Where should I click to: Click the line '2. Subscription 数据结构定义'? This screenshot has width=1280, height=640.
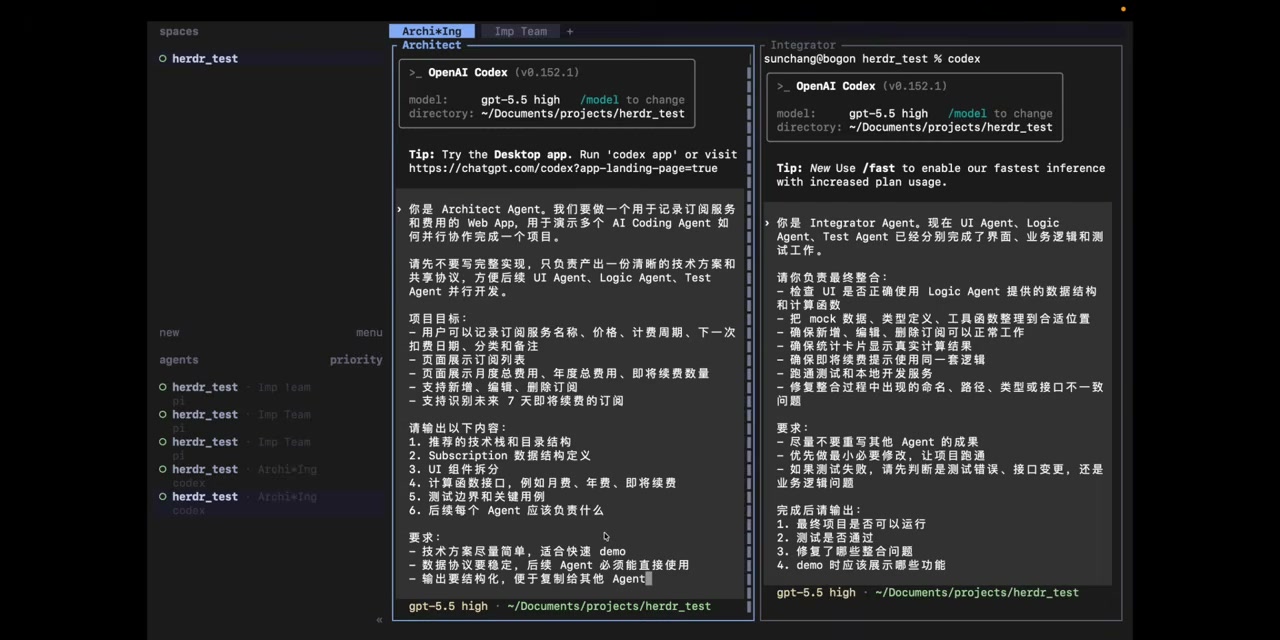click(x=500, y=456)
